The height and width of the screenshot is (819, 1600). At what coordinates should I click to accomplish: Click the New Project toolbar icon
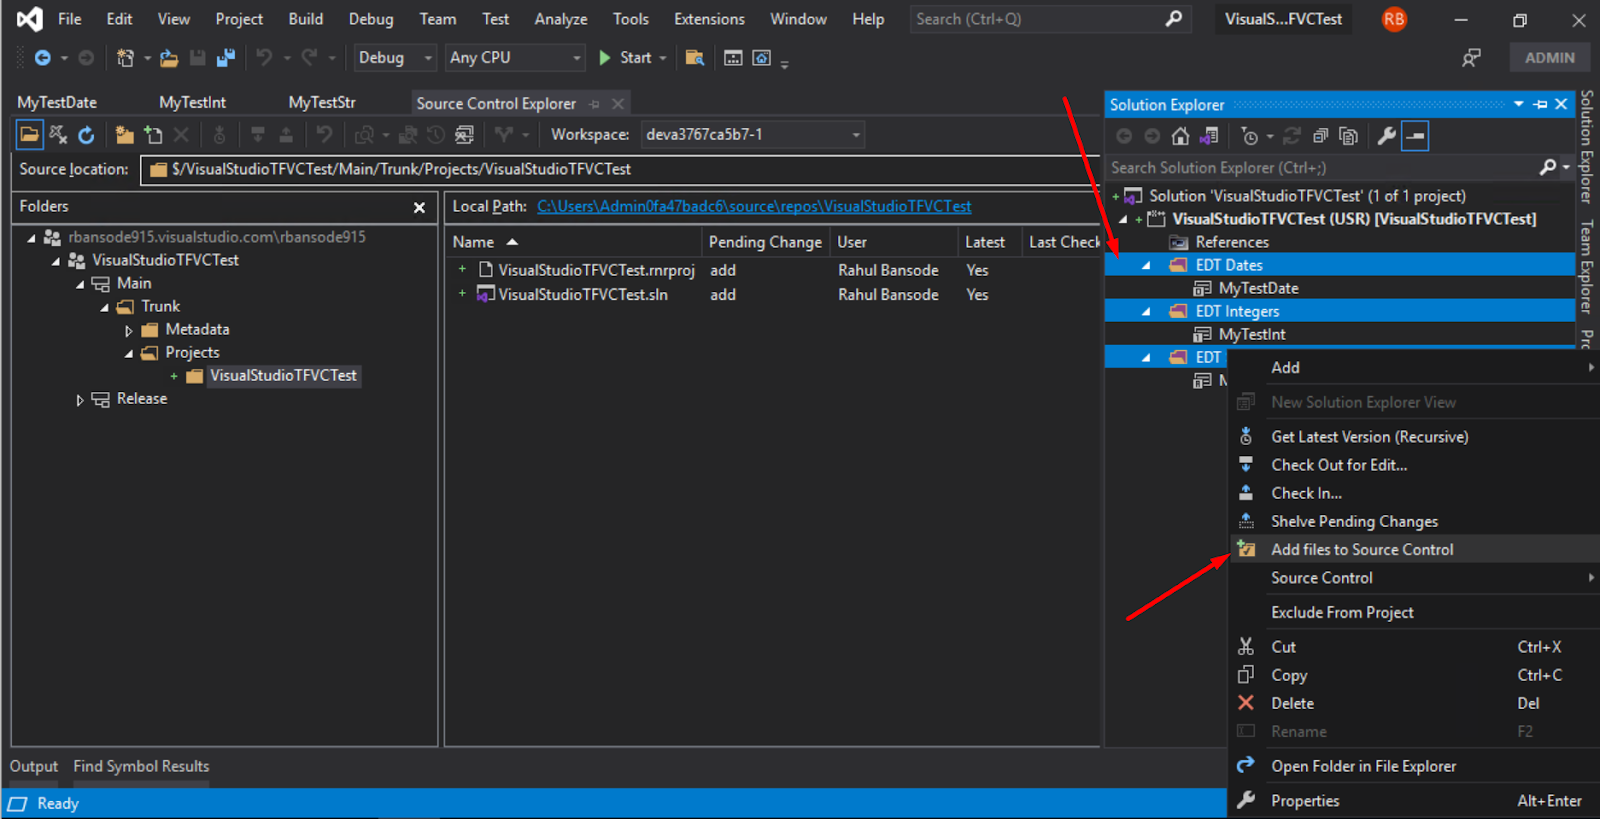(125, 58)
